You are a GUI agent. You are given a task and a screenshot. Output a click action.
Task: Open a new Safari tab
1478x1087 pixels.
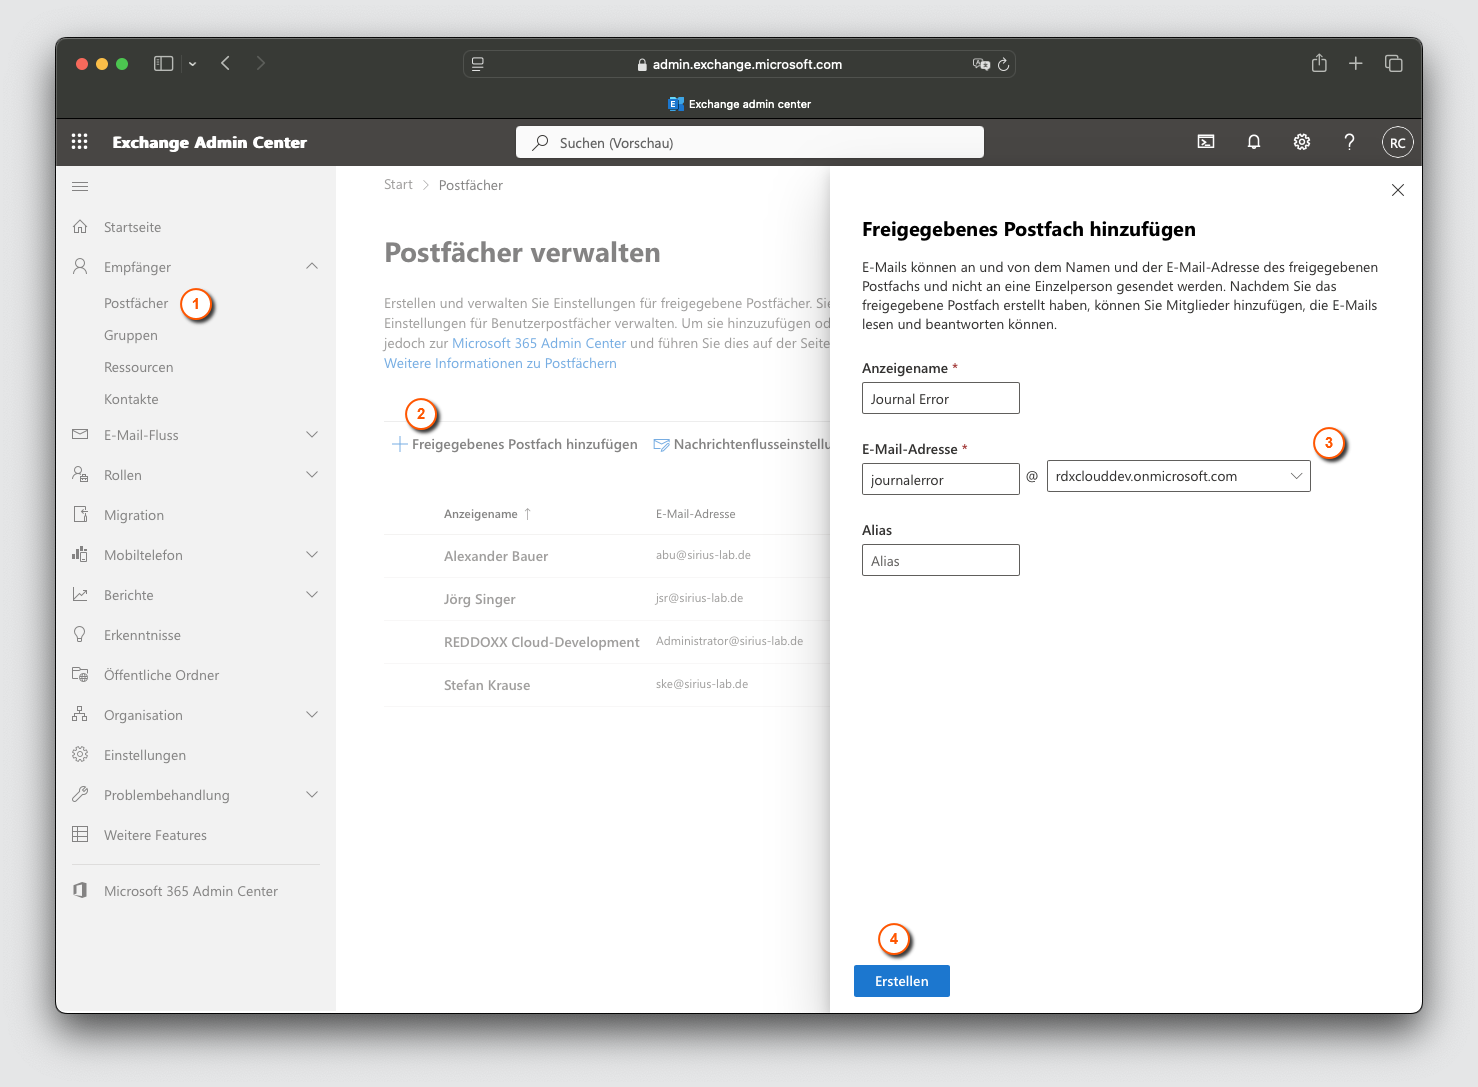point(1356,63)
